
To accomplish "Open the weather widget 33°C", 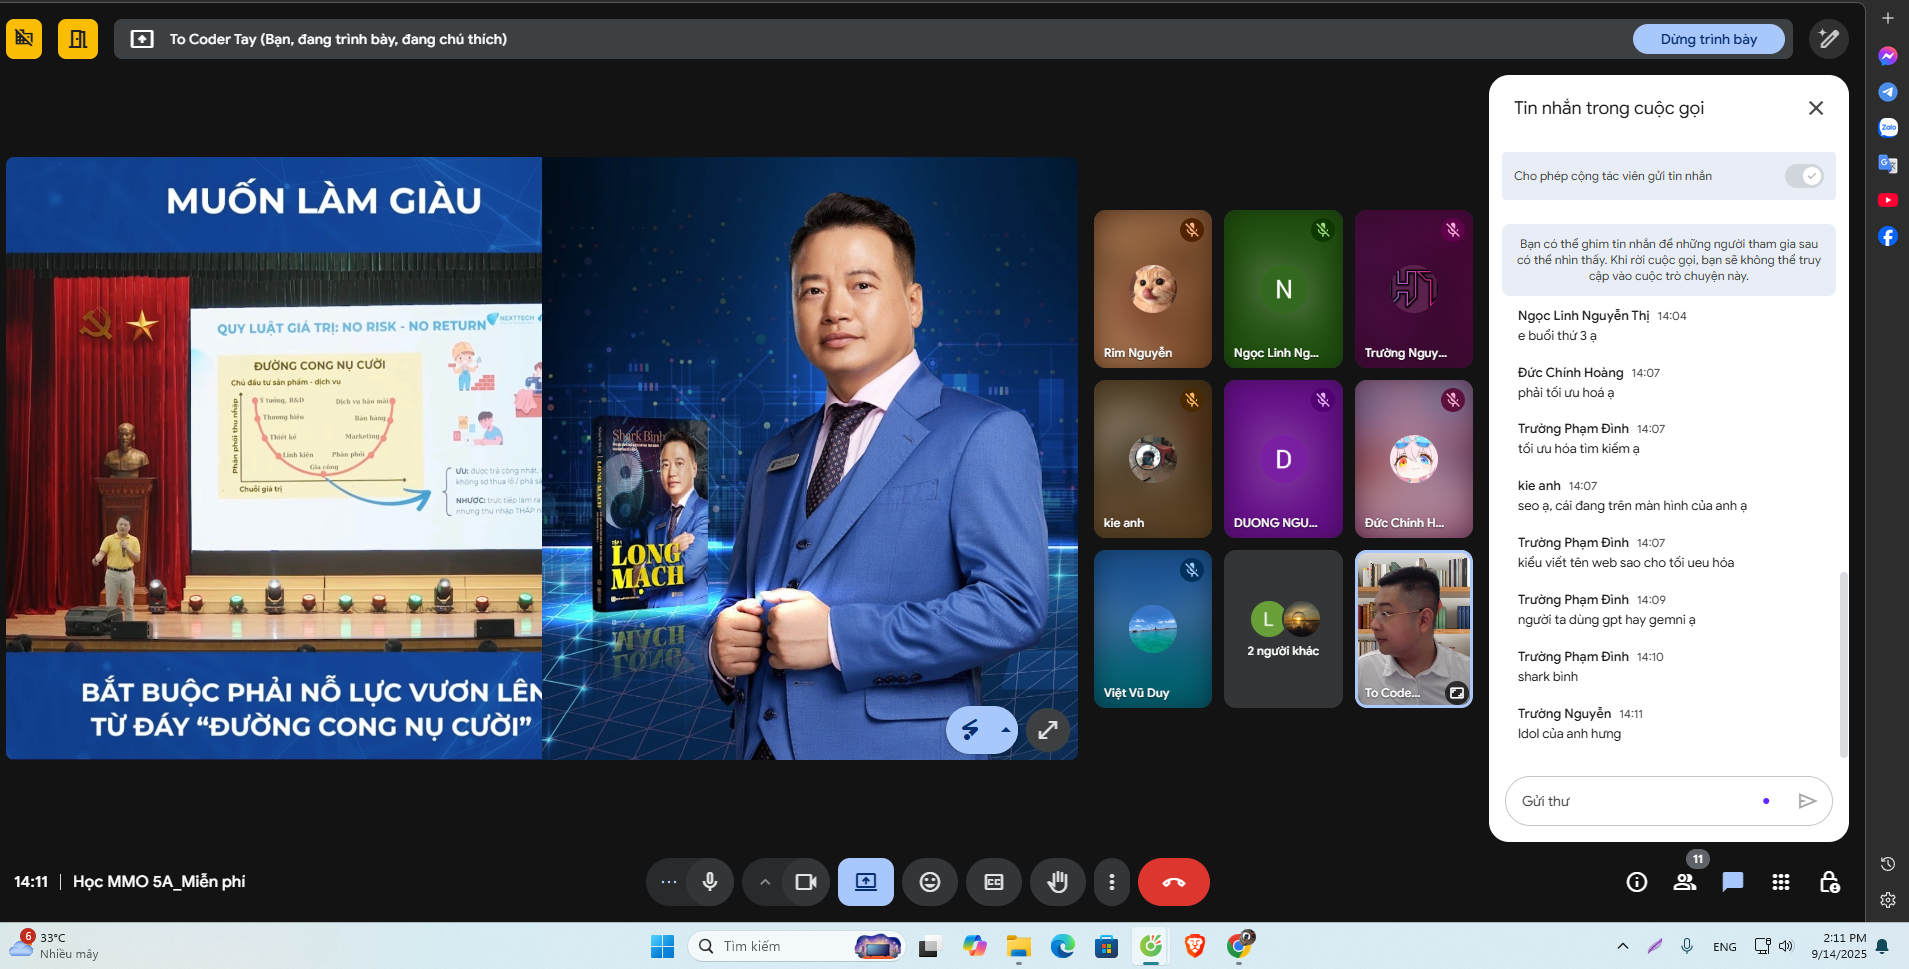I will [x=55, y=946].
